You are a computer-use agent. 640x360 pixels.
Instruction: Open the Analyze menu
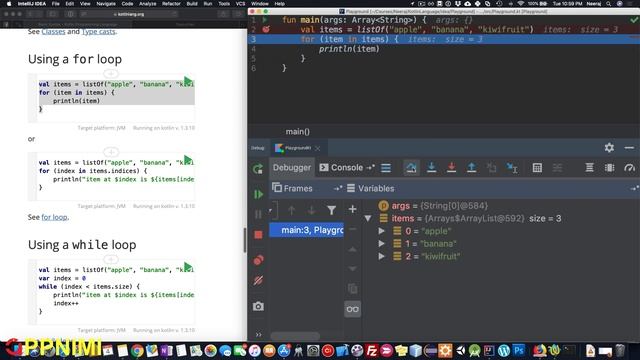pyautogui.click(x=147, y=4)
